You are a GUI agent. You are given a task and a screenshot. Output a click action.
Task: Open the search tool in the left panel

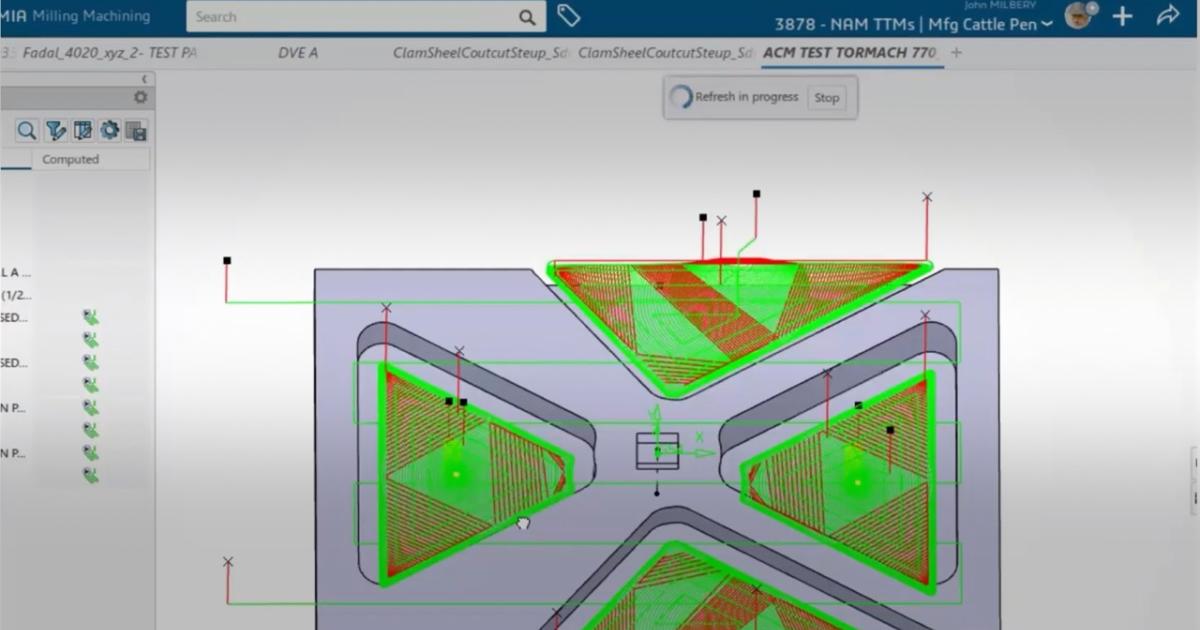26,130
